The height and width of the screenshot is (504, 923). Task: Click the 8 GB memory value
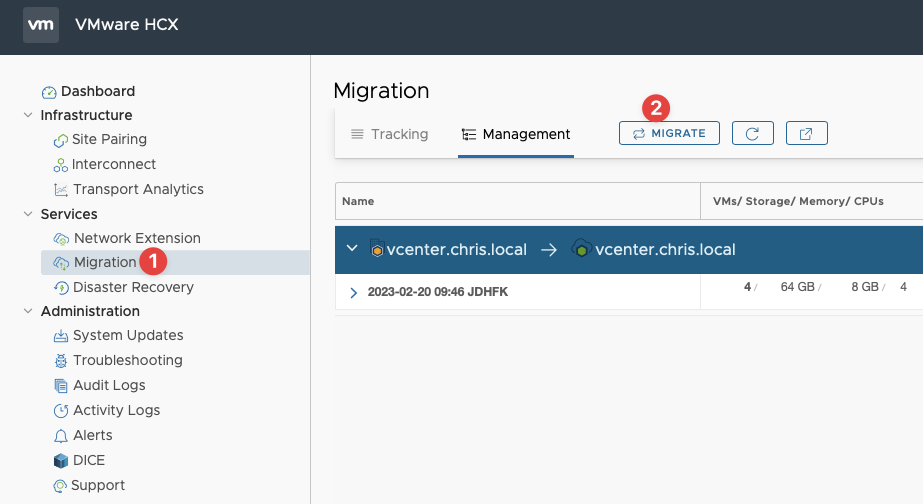pos(865,287)
